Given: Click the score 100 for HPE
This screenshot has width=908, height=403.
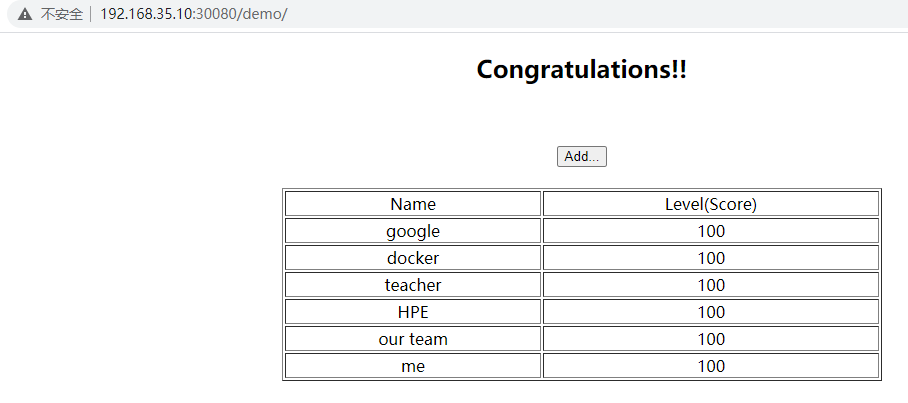Looking at the screenshot, I should click(x=710, y=312).
